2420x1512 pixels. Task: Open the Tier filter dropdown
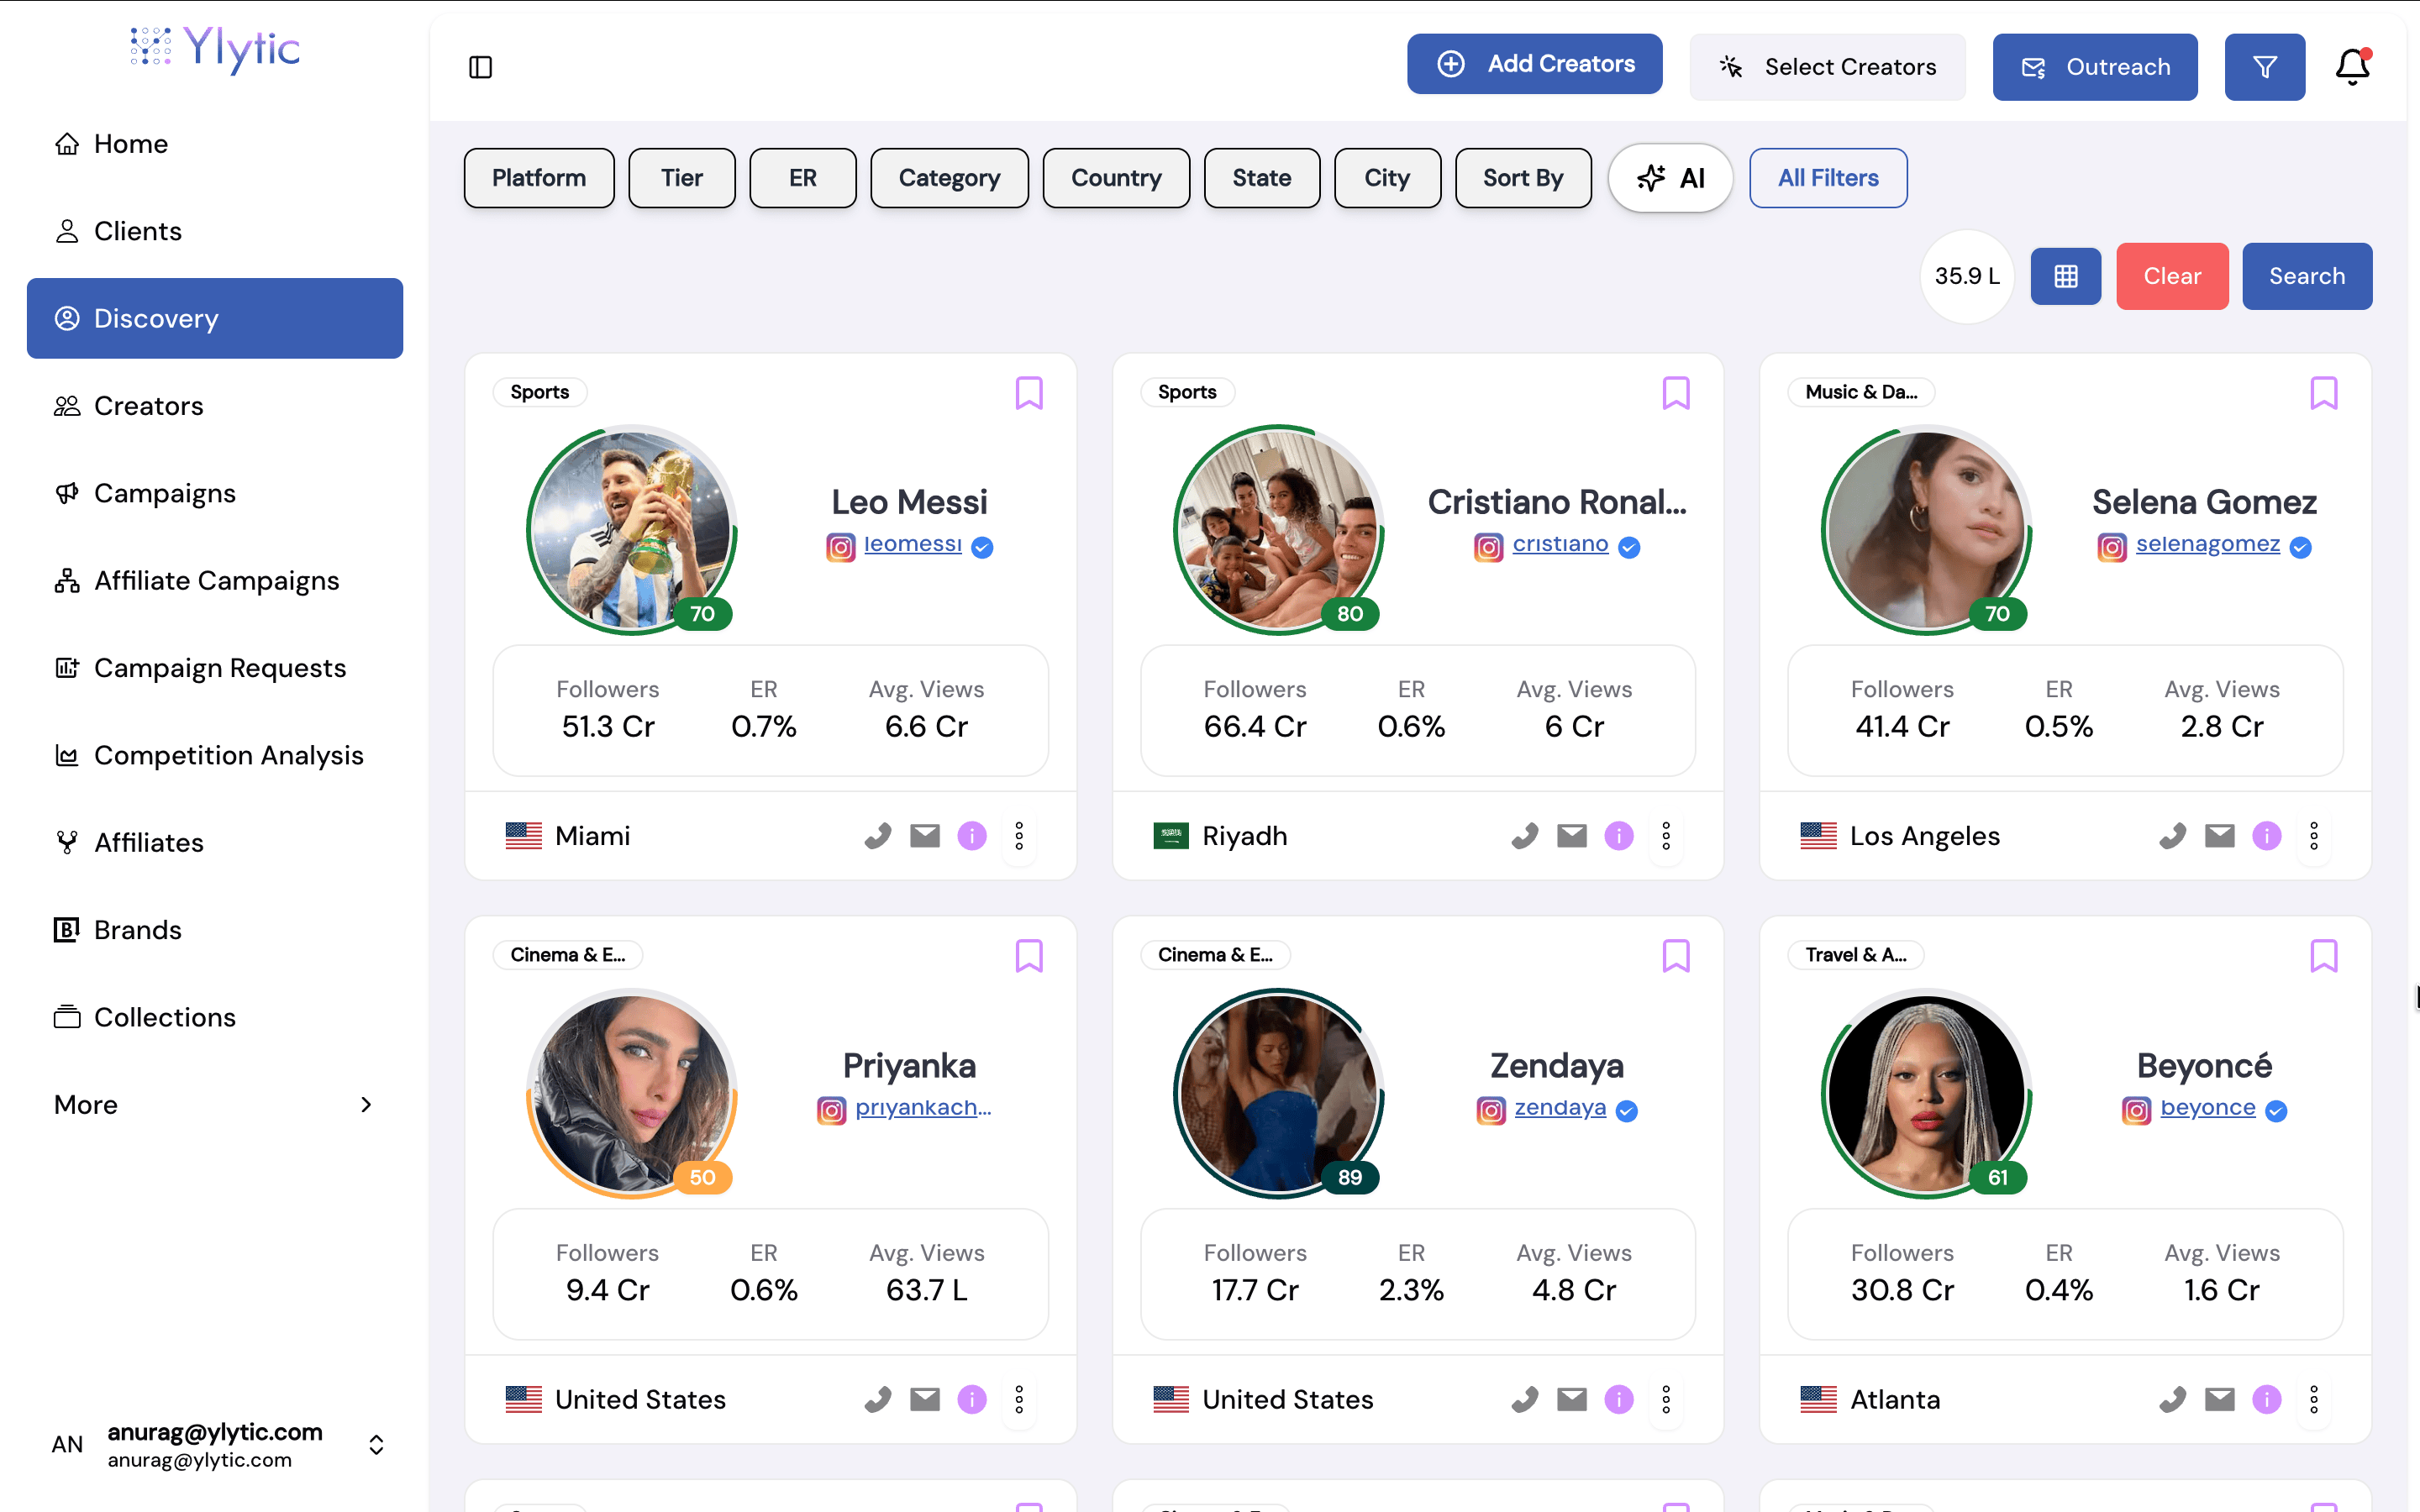pos(682,178)
